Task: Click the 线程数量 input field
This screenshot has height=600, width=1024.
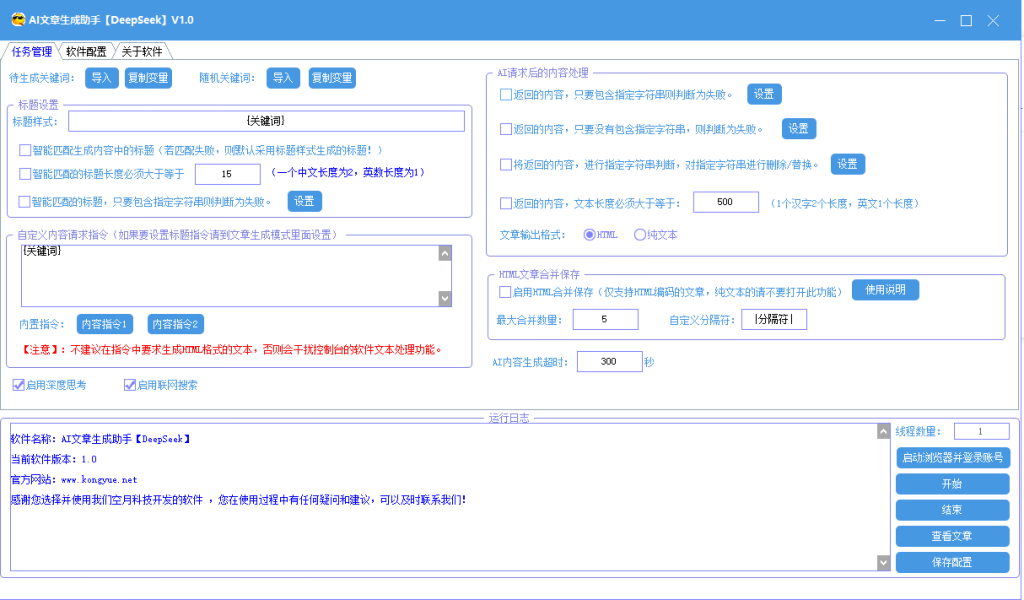Action: [981, 432]
